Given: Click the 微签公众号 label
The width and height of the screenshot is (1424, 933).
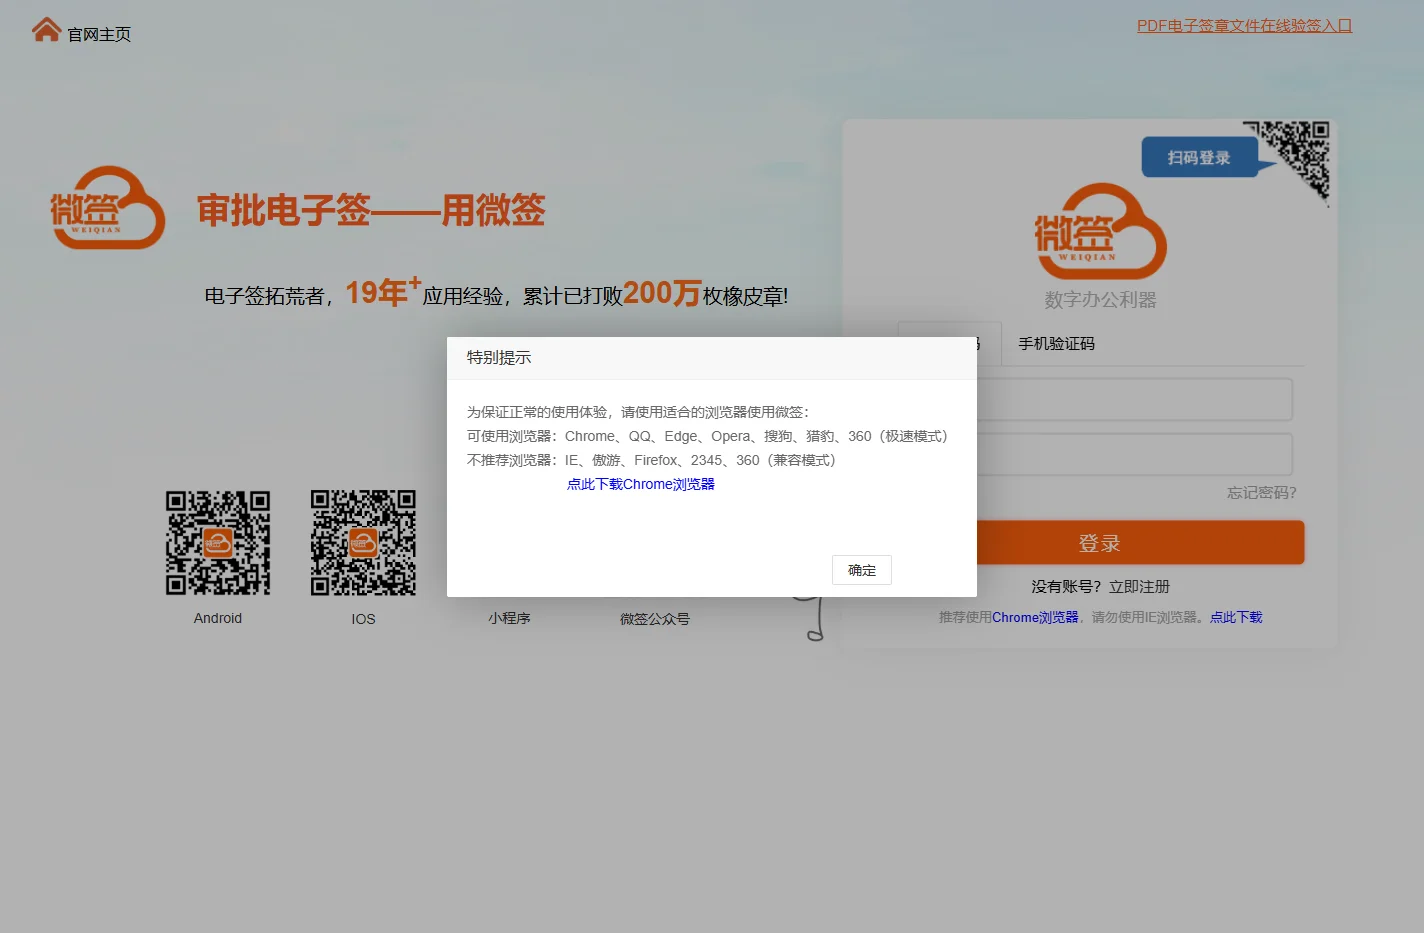Looking at the screenshot, I should click(655, 619).
